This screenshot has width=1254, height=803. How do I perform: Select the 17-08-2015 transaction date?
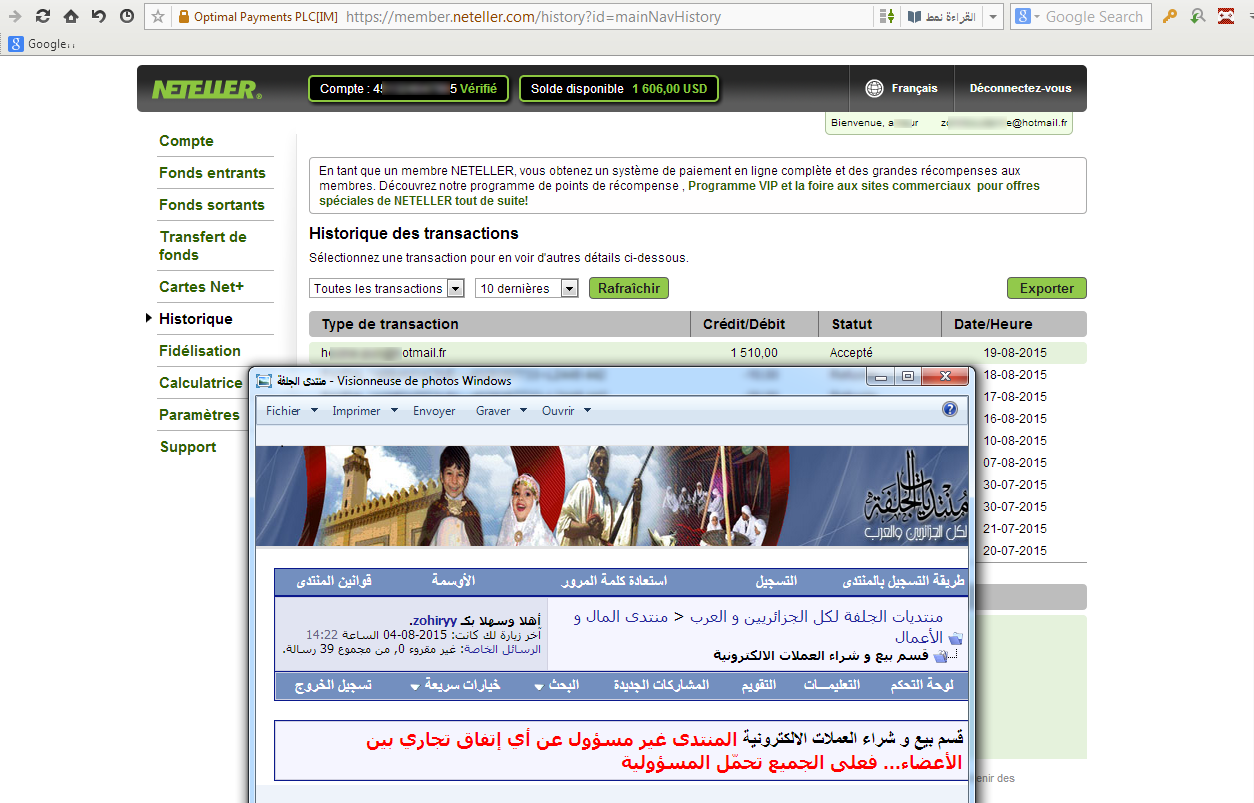tap(1015, 397)
